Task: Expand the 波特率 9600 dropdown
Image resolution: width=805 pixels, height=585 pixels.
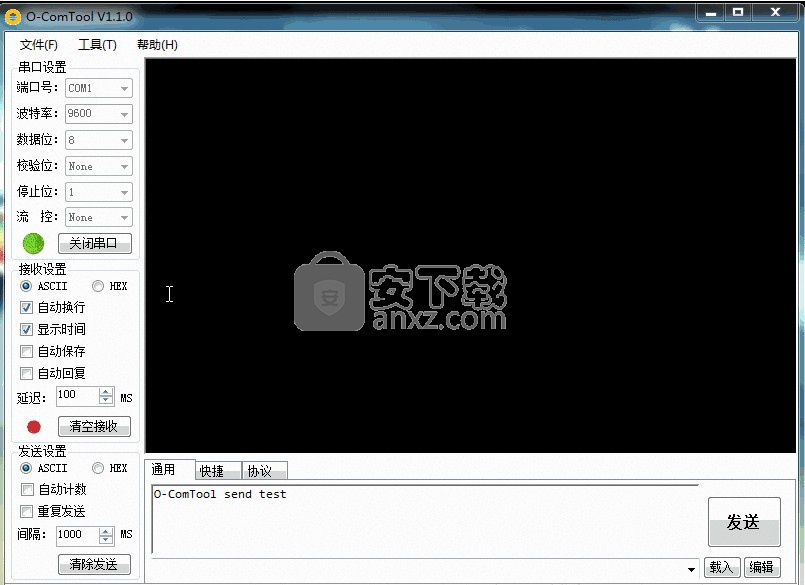Action: pyautogui.click(x=124, y=114)
